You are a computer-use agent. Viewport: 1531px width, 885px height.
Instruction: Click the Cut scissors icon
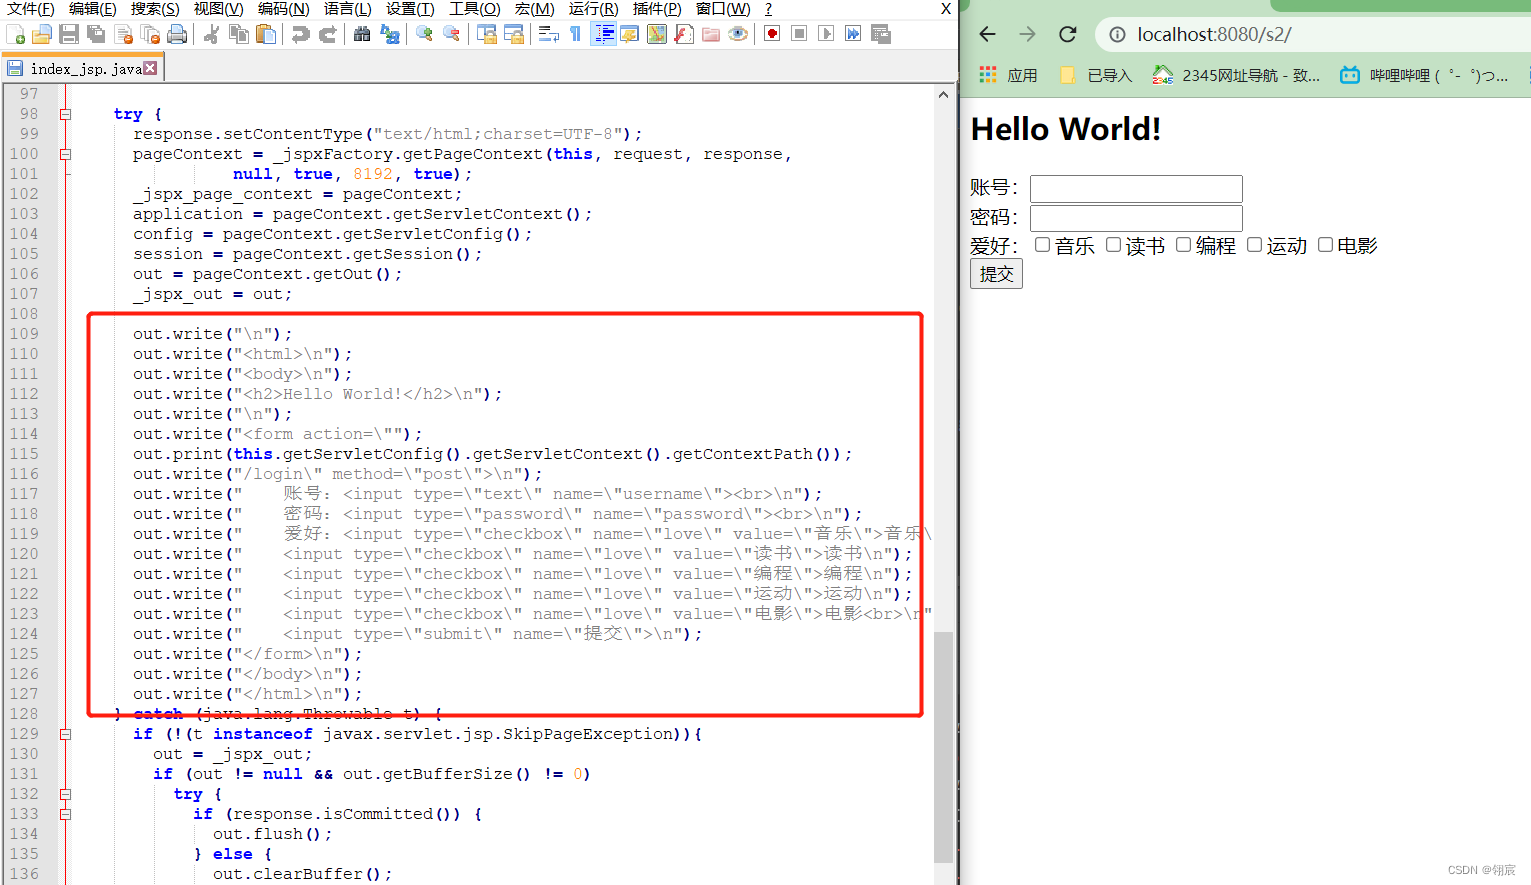tap(211, 35)
